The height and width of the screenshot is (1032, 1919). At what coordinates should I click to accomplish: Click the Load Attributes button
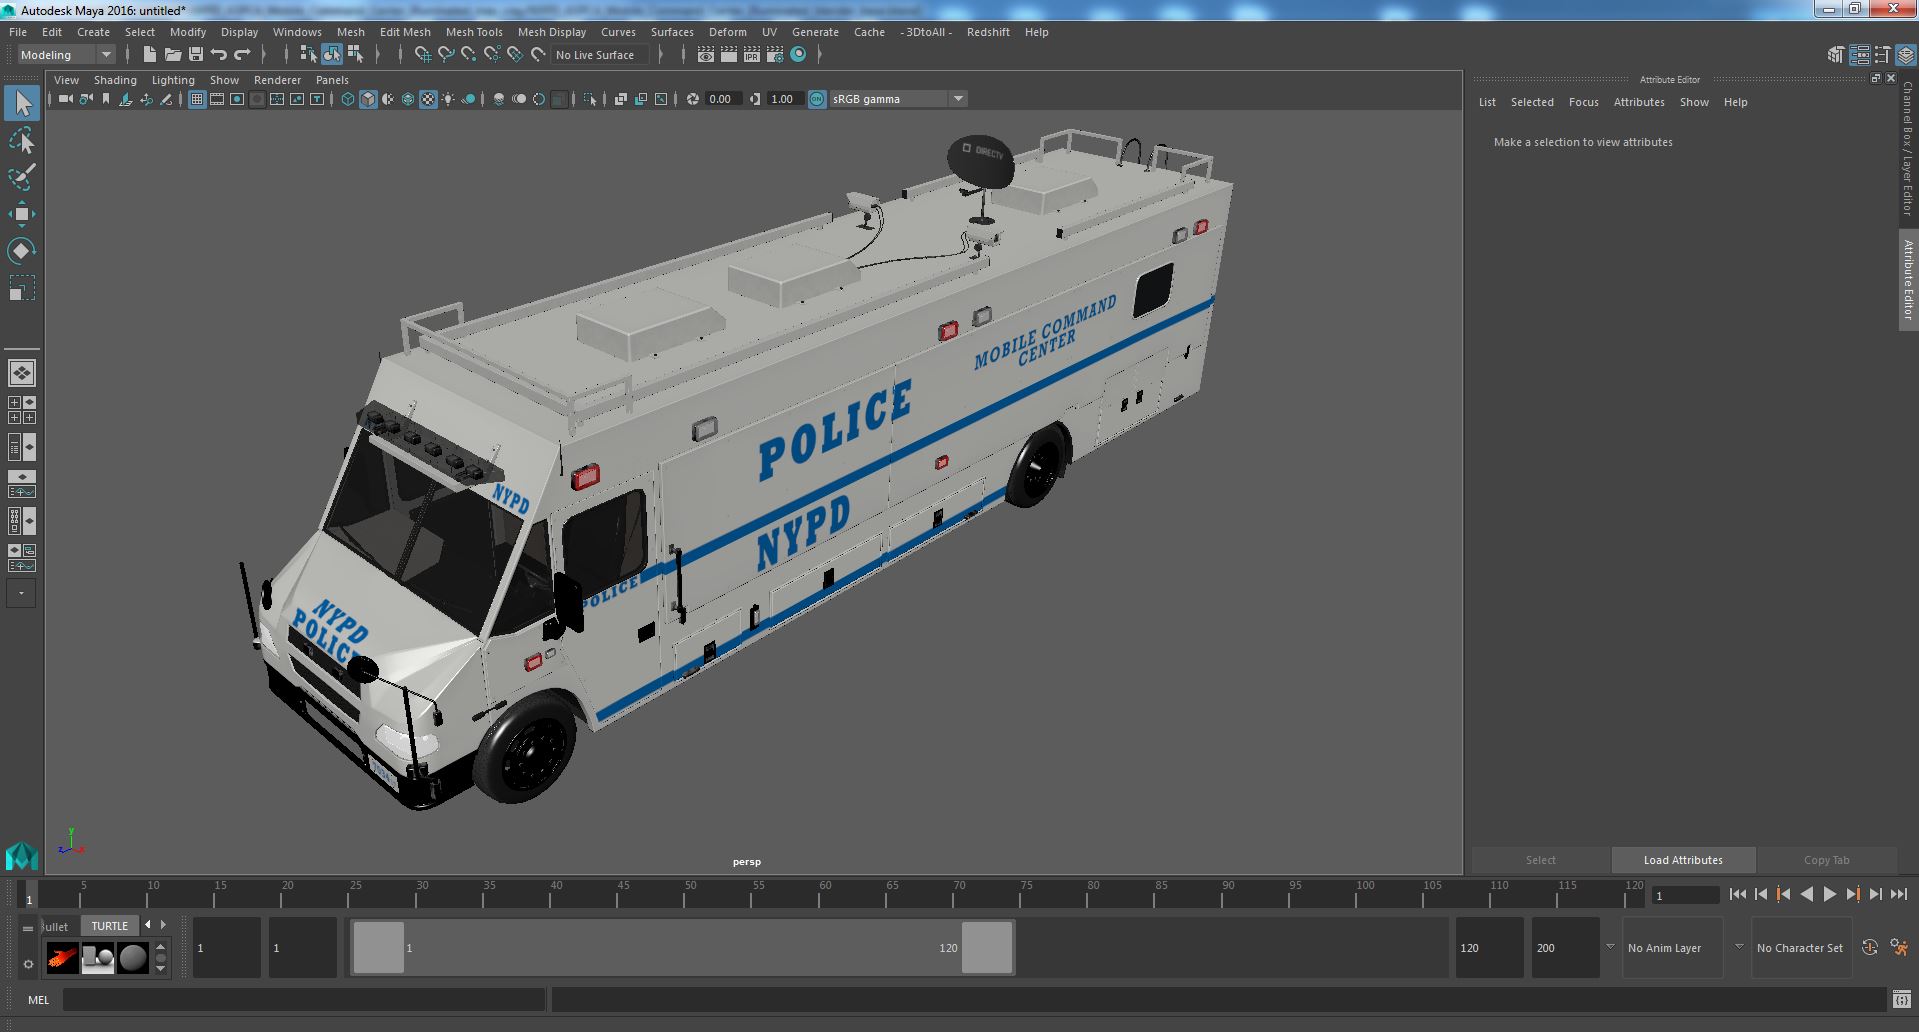click(1683, 860)
